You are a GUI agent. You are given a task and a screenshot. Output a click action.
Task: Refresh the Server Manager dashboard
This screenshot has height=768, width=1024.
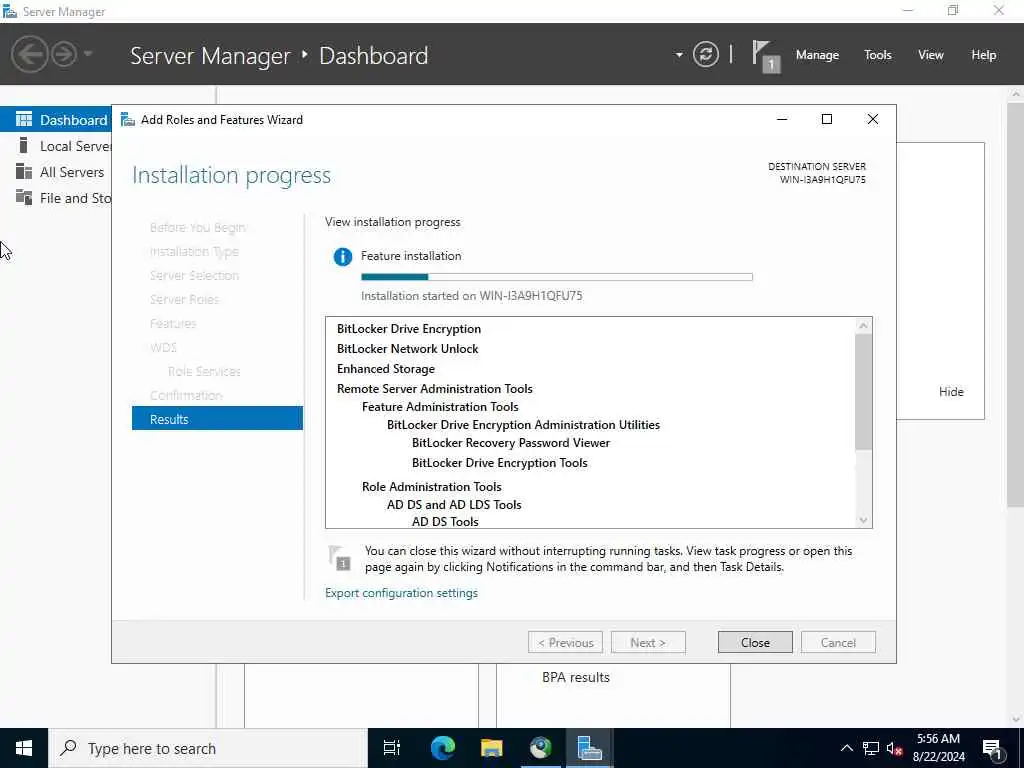(705, 54)
